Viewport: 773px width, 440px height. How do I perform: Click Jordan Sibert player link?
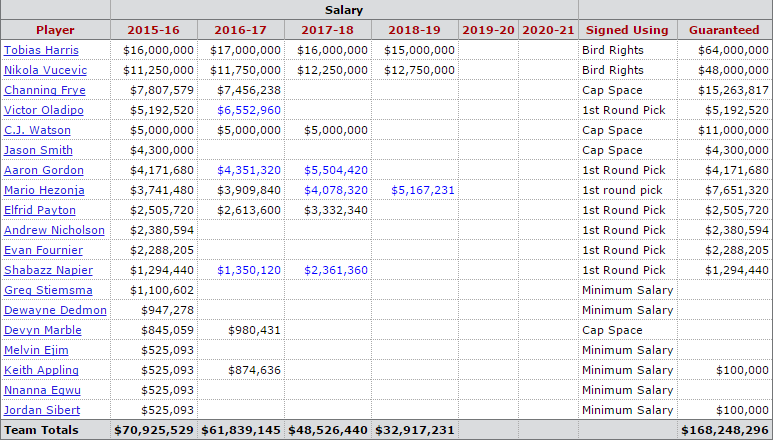coord(41,410)
